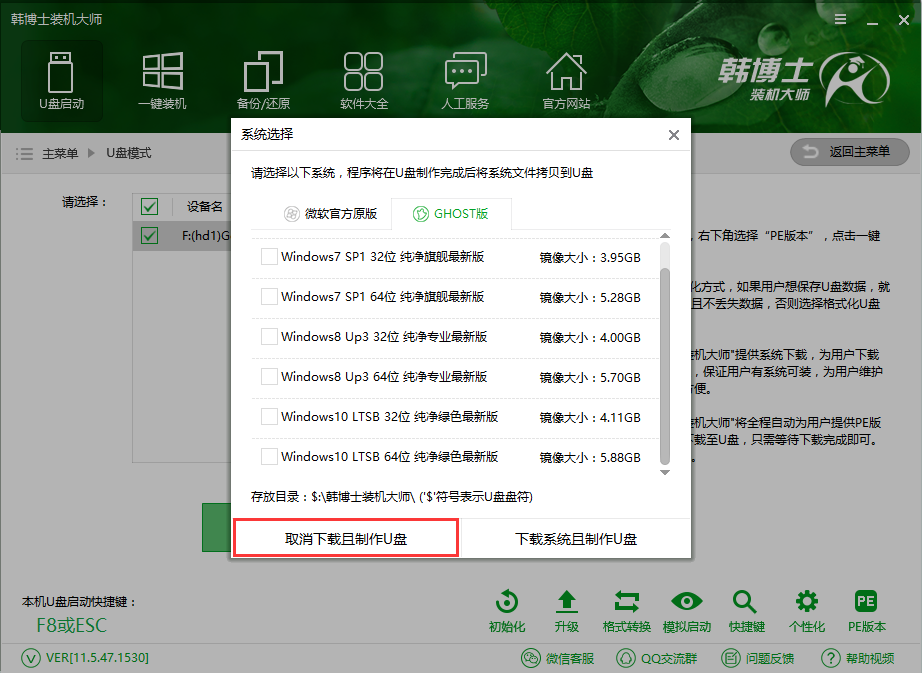Open the 快捷键 hotkeys icon
922x673 pixels.
pyautogui.click(x=745, y=608)
